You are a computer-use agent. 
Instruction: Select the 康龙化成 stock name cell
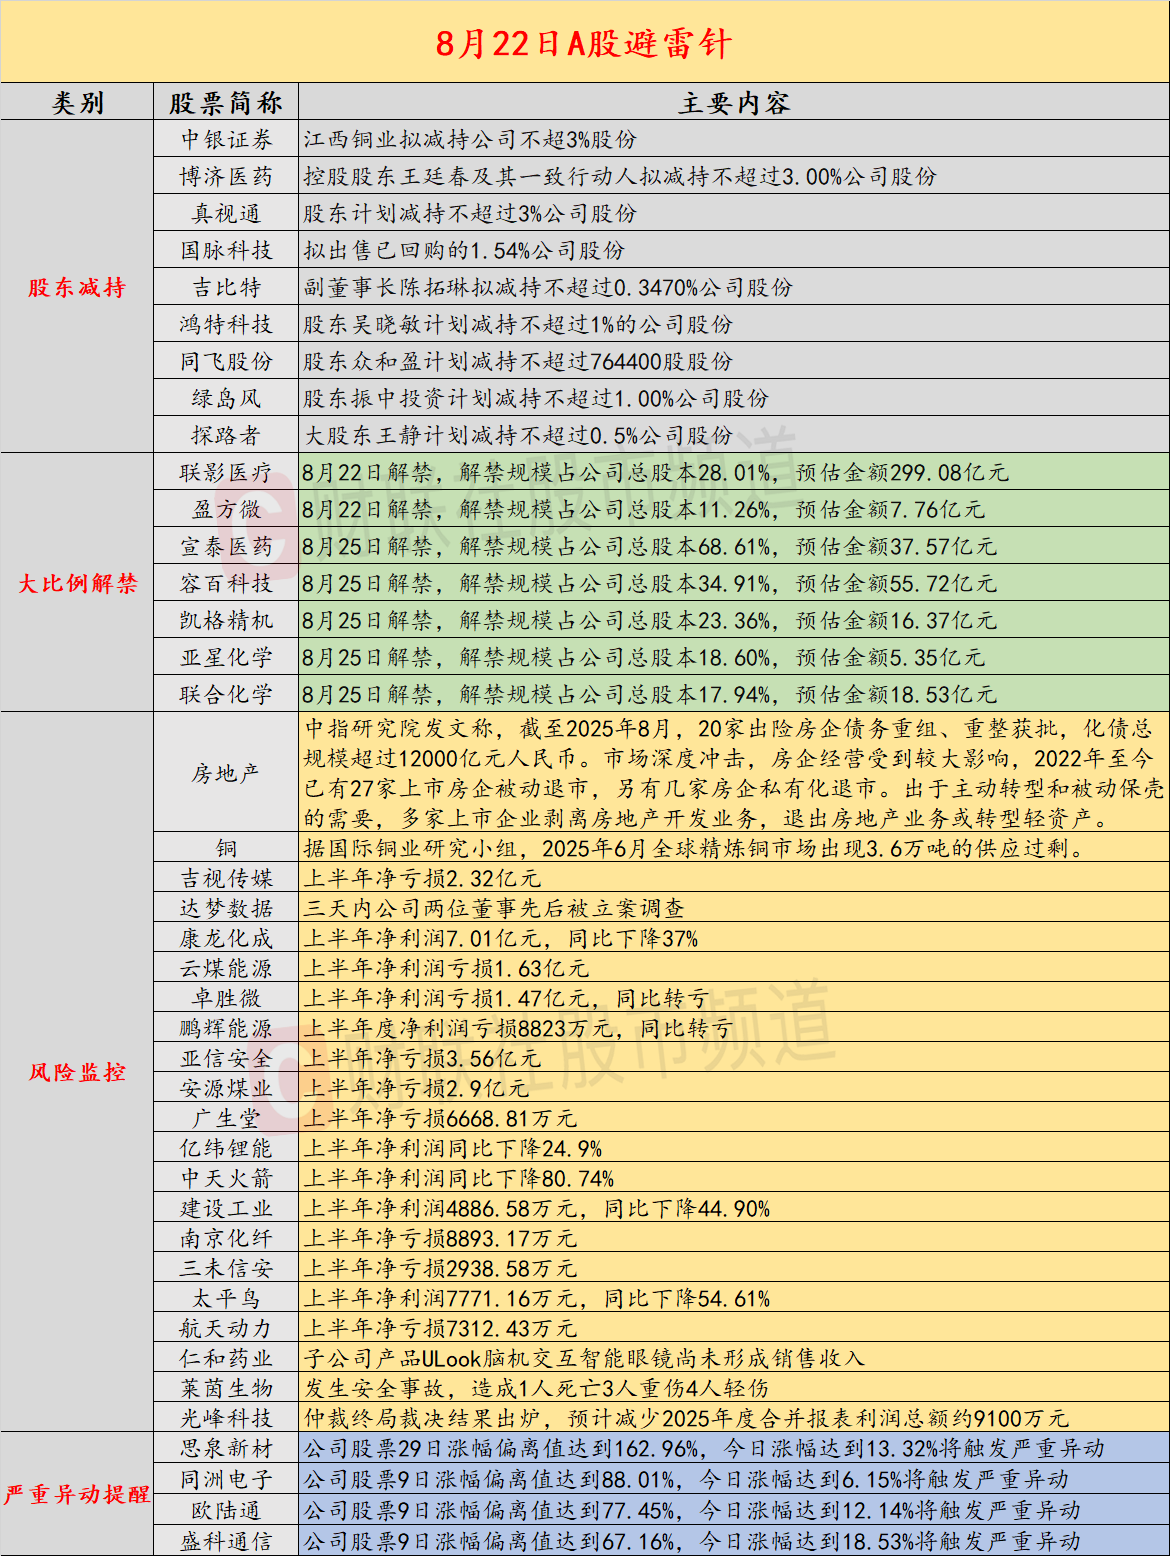tap(226, 938)
